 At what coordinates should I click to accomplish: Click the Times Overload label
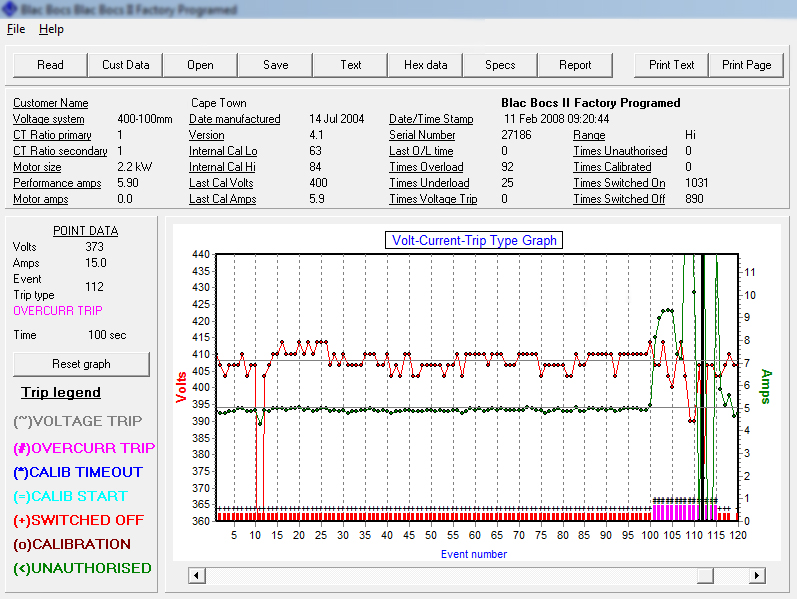coord(426,167)
